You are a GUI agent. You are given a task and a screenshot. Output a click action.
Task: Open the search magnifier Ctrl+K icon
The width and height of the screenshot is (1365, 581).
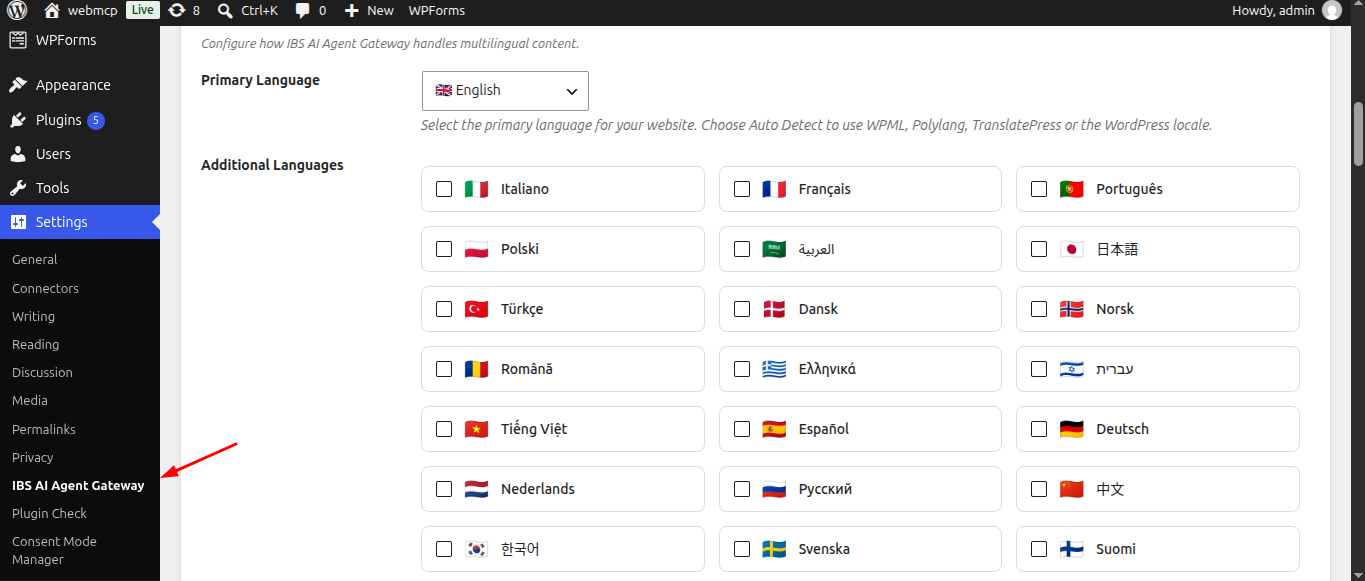(225, 10)
